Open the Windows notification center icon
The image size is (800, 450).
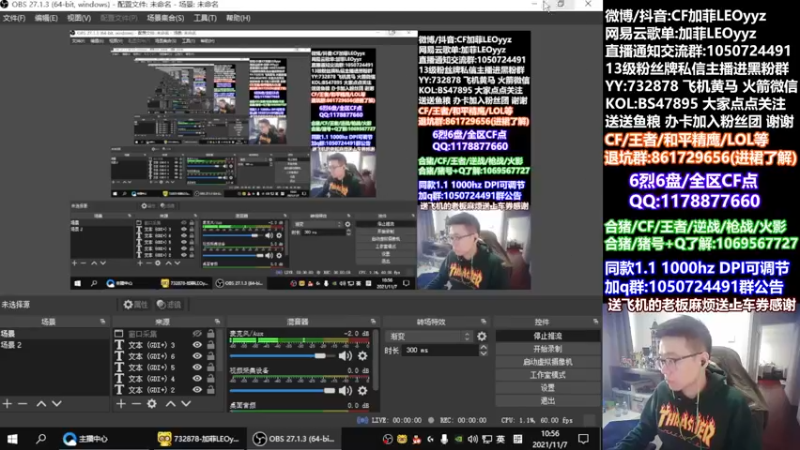coord(583,439)
